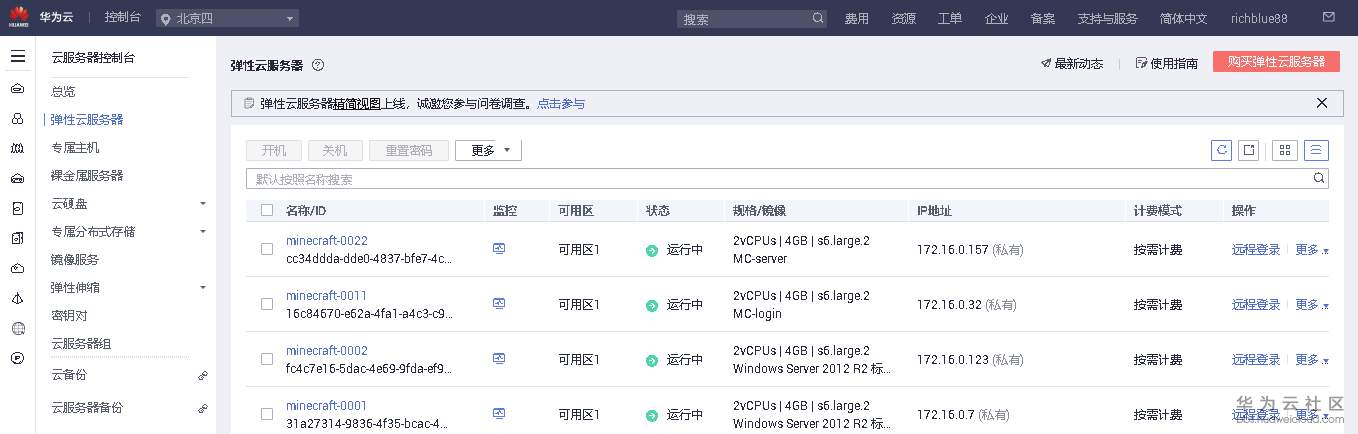Open 支持与服务 in top navigation
Image resolution: width=1358 pixels, height=434 pixels.
pyautogui.click(x=1107, y=18)
